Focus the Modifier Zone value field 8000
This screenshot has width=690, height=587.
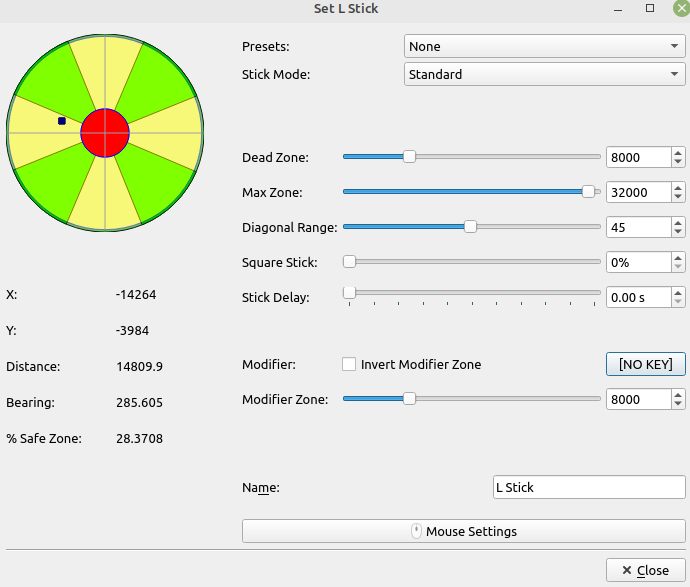point(639,400)
